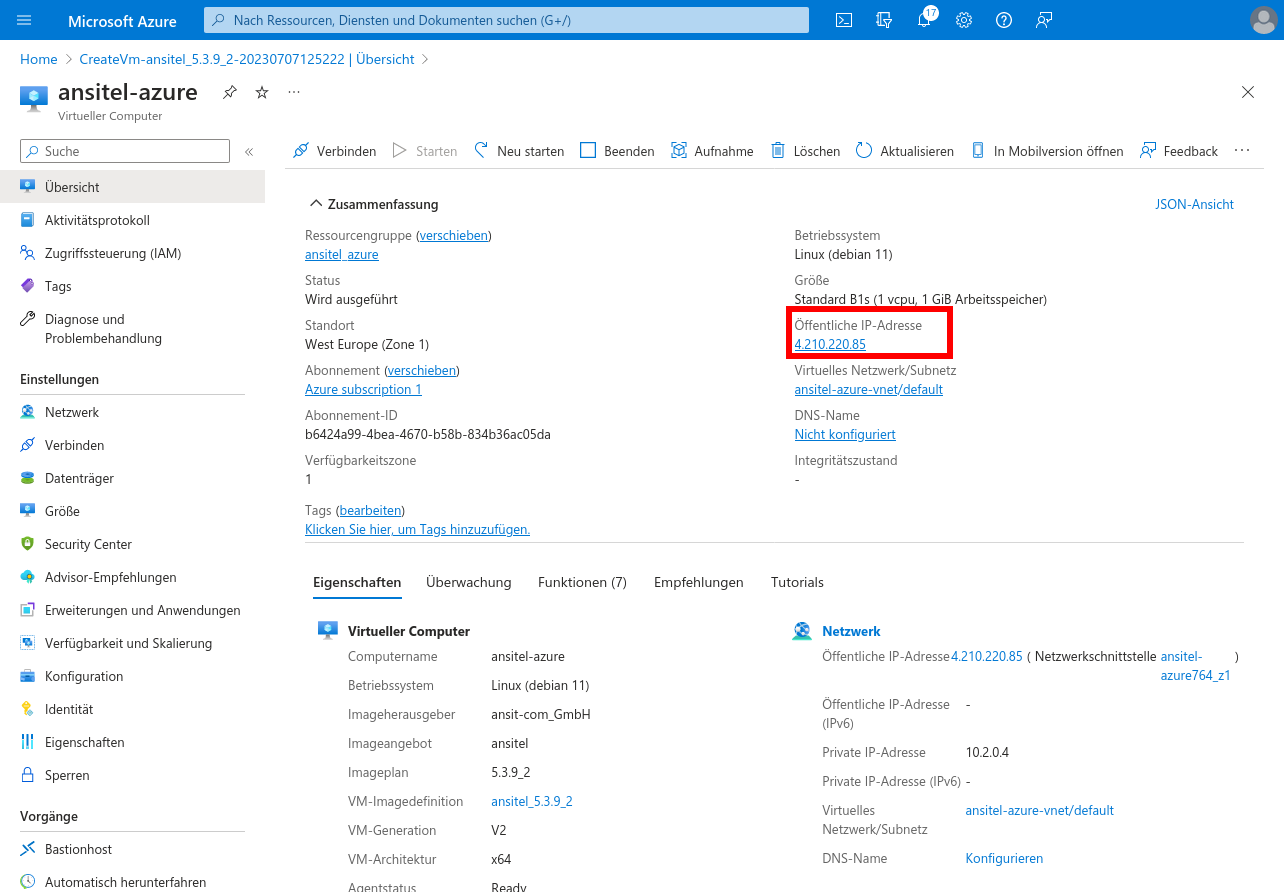Click Neu starten to restart the VM

(x=519, y=151)
